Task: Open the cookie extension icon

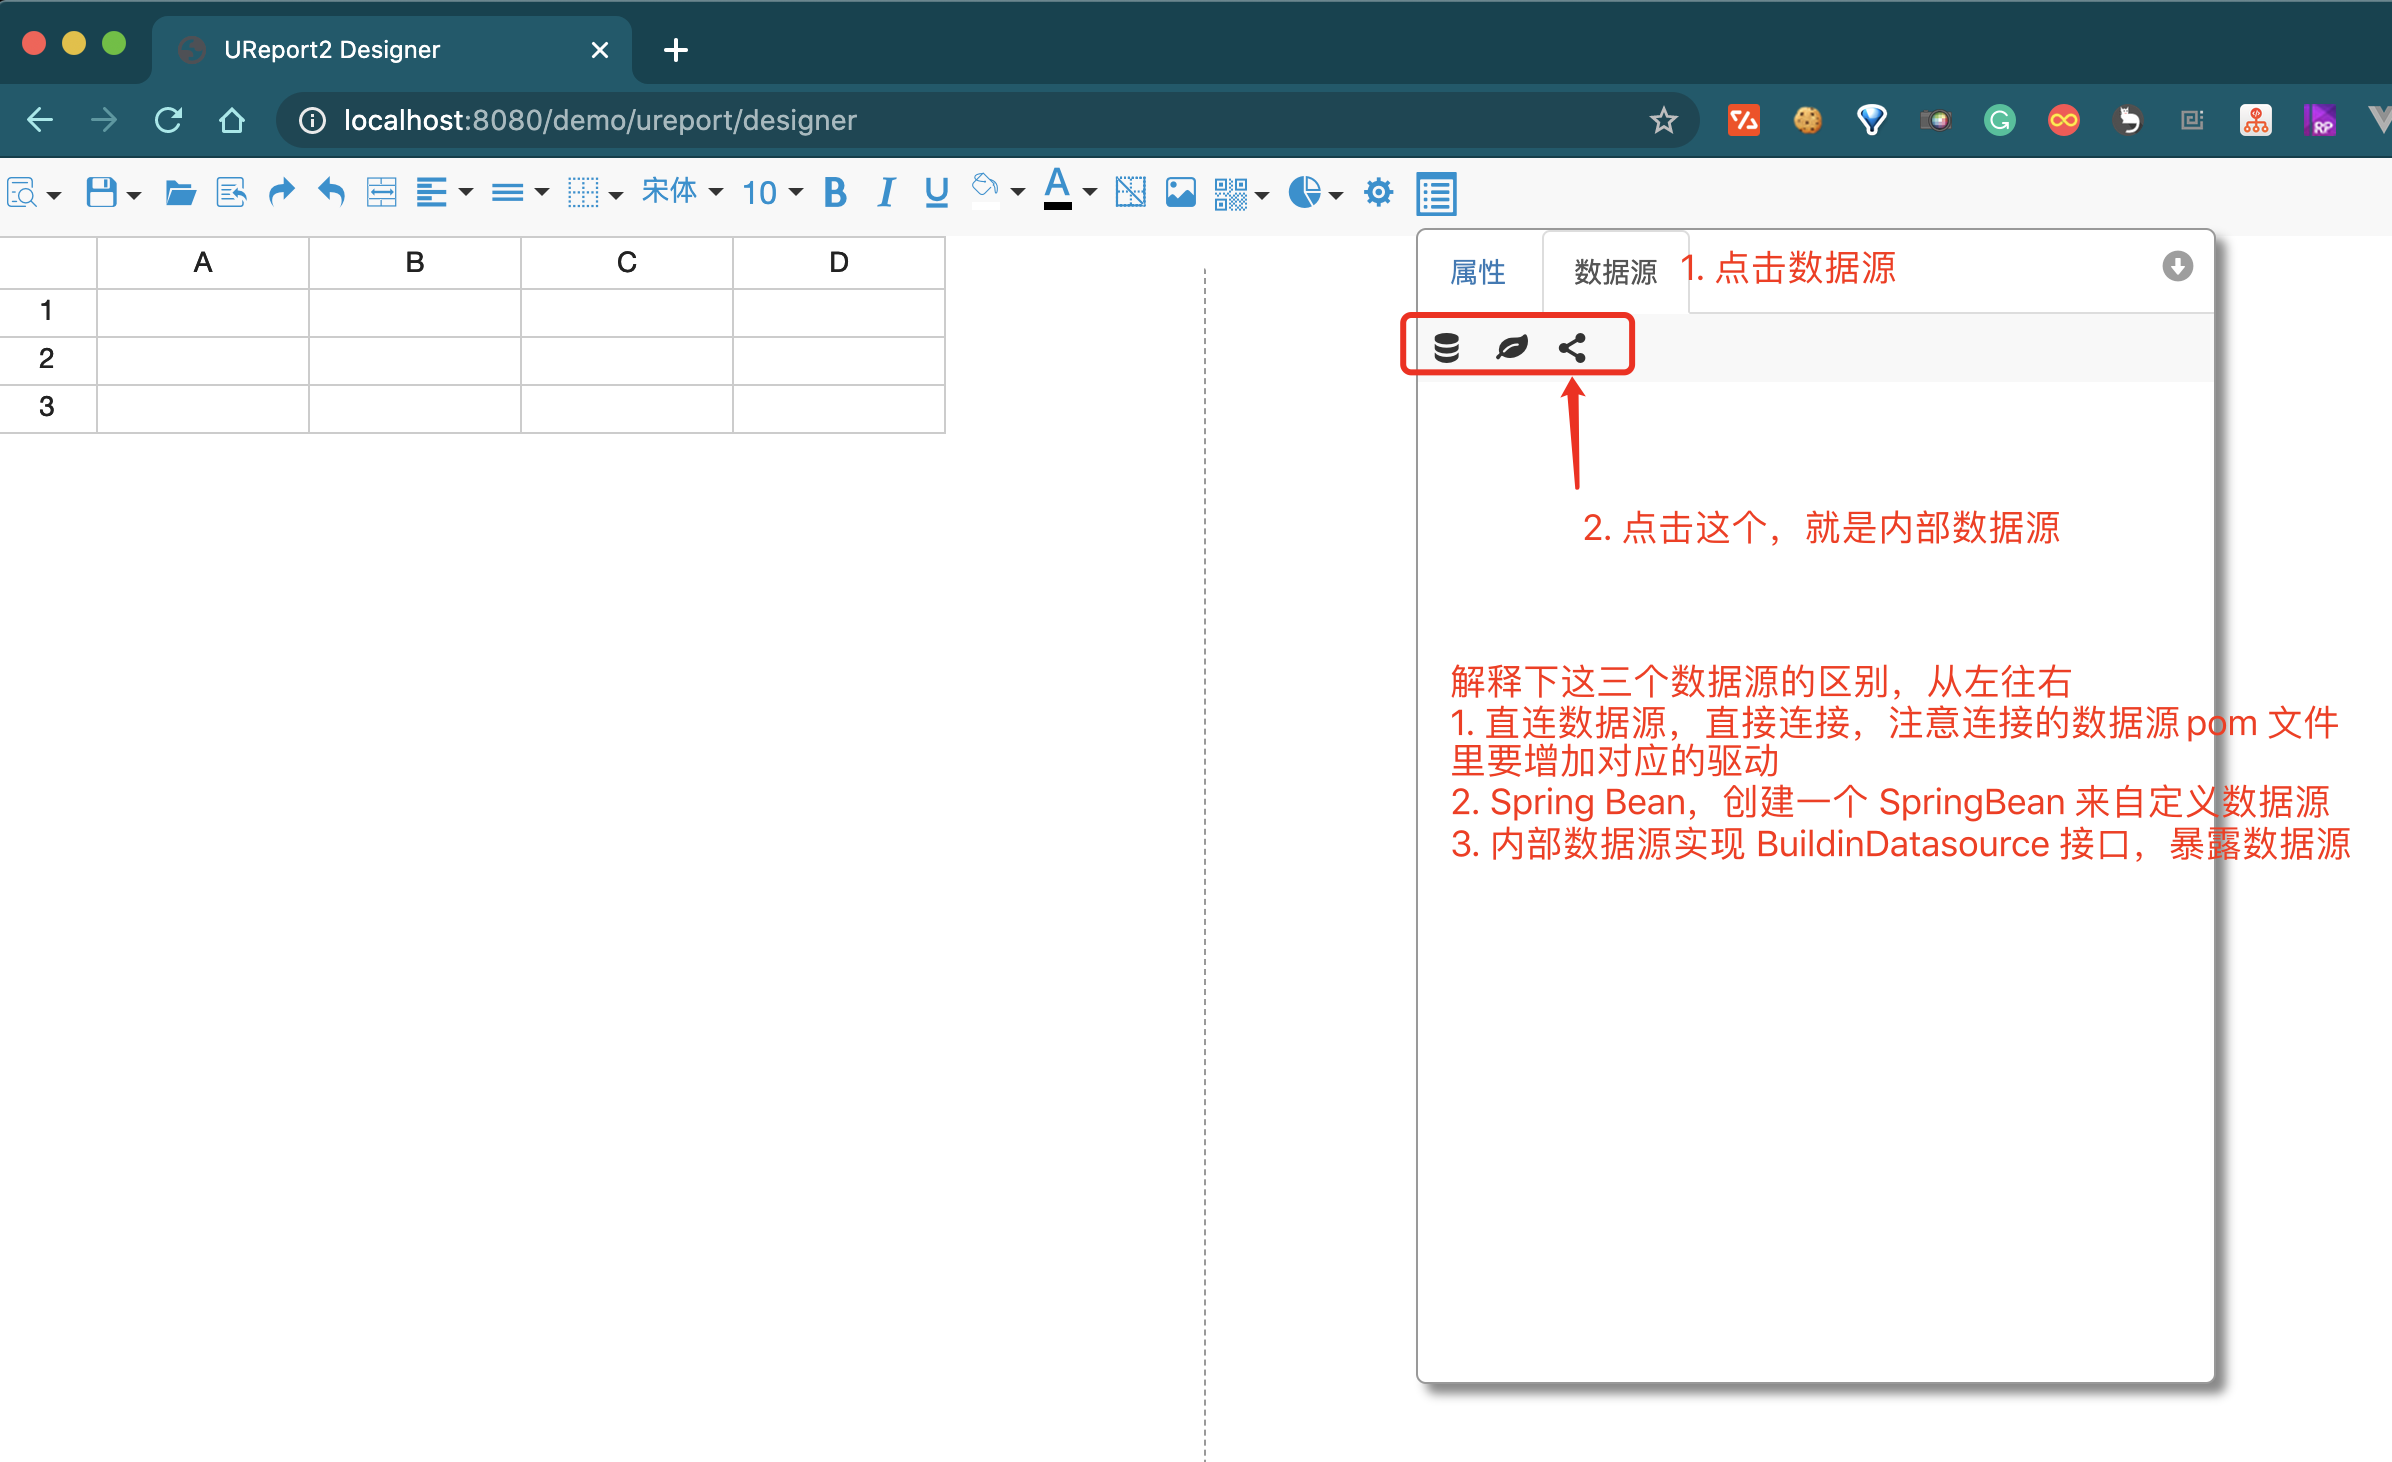Action: pyautogui.click(x=1807, y=121)
